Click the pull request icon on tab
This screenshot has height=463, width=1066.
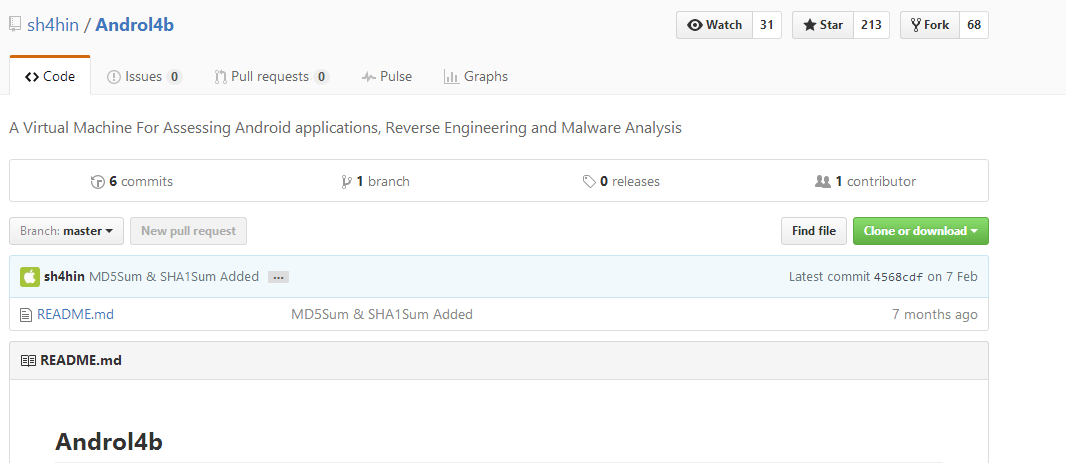pos(220,77)
